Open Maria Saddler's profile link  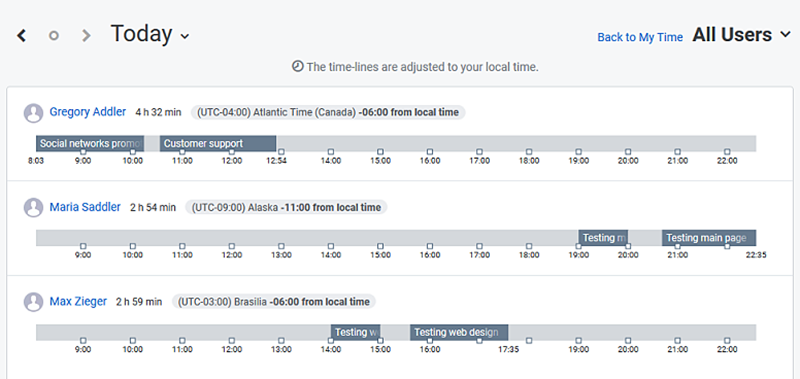click(x=85, y=207)
